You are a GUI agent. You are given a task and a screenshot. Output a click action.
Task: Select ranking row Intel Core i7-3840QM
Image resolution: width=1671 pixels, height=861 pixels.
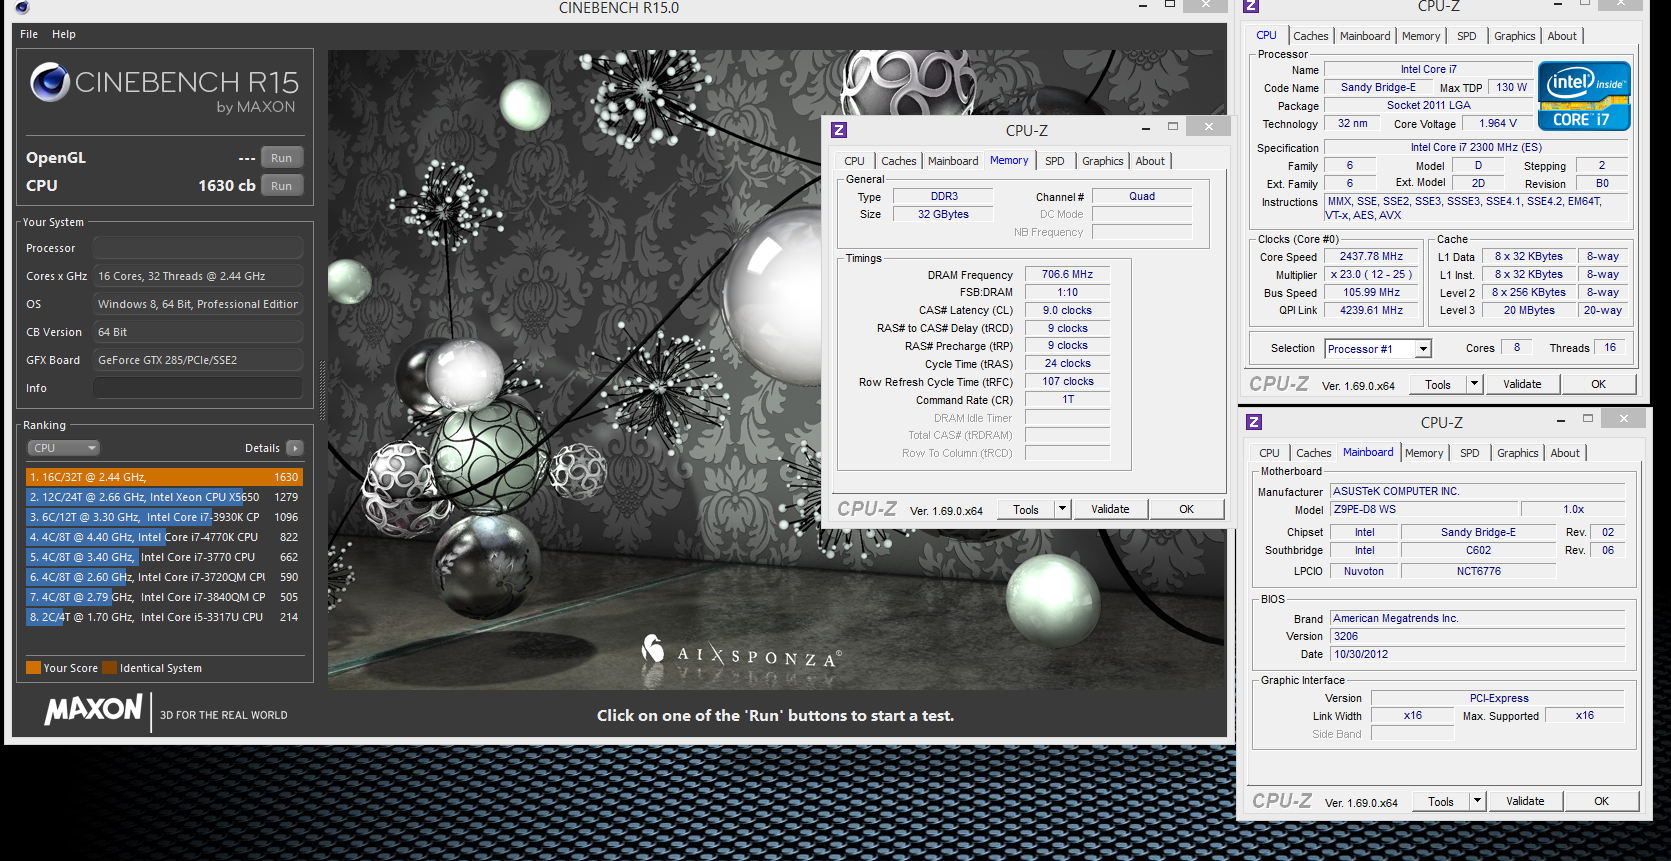click(x=164, y=597)
